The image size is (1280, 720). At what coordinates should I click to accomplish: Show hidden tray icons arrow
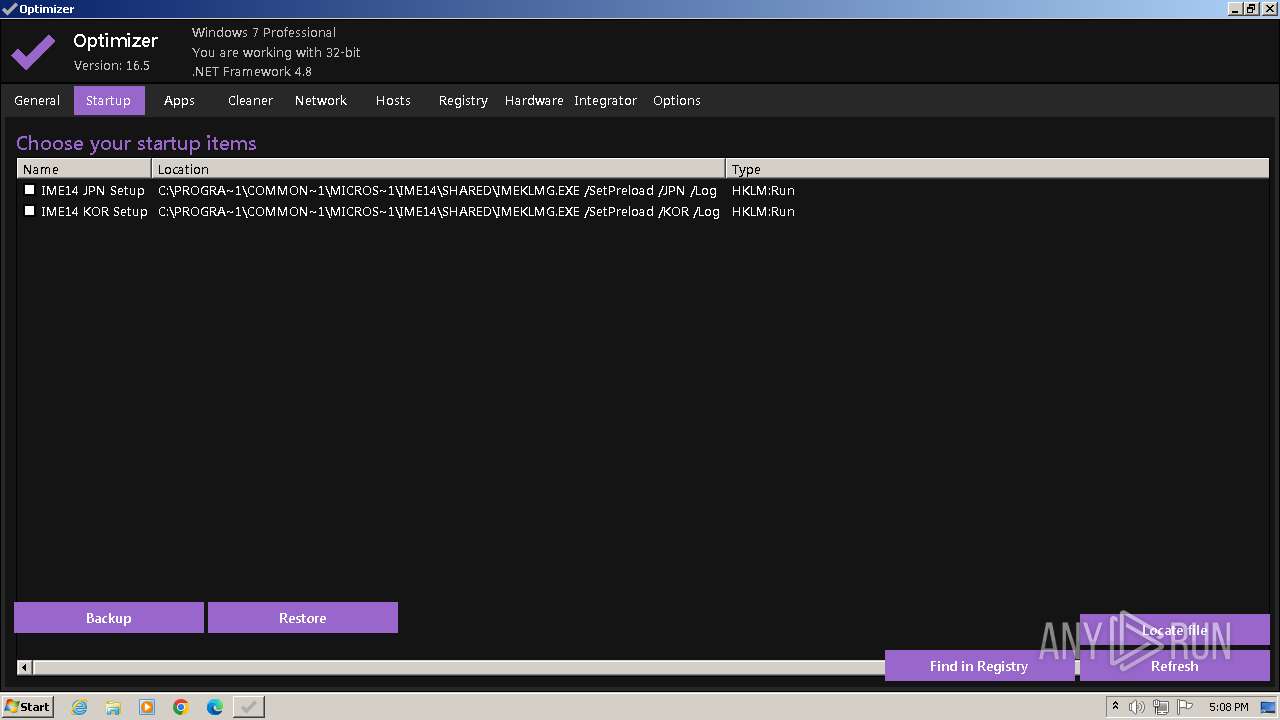coord(1115,707)
